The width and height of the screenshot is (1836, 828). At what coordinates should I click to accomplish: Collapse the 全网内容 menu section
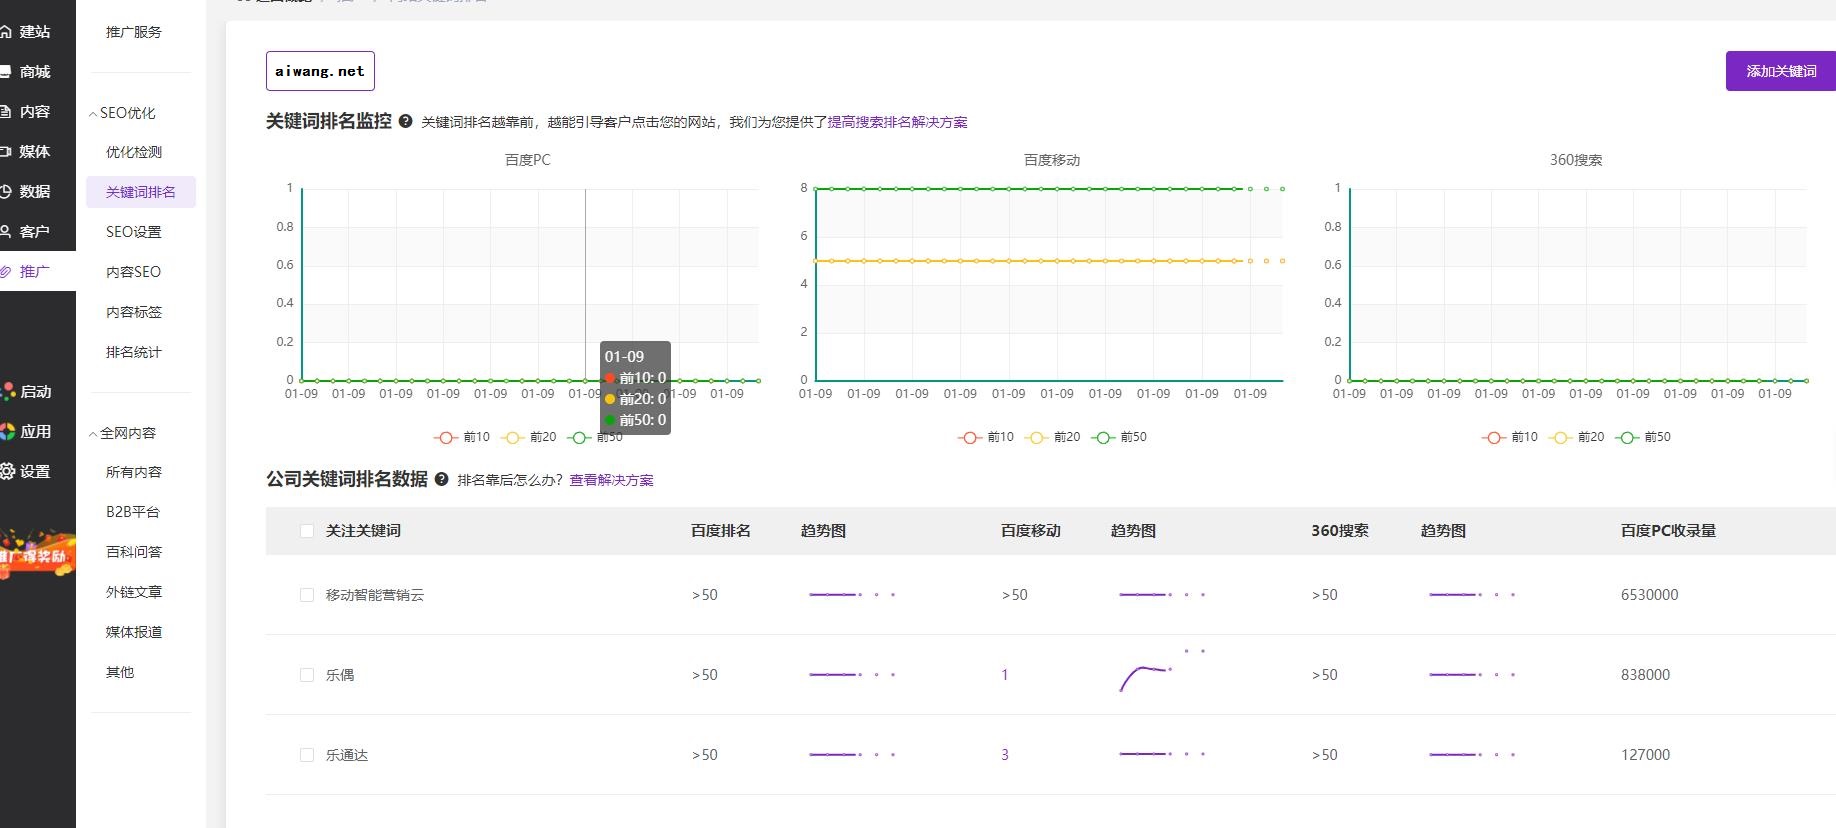coord(93,434)
